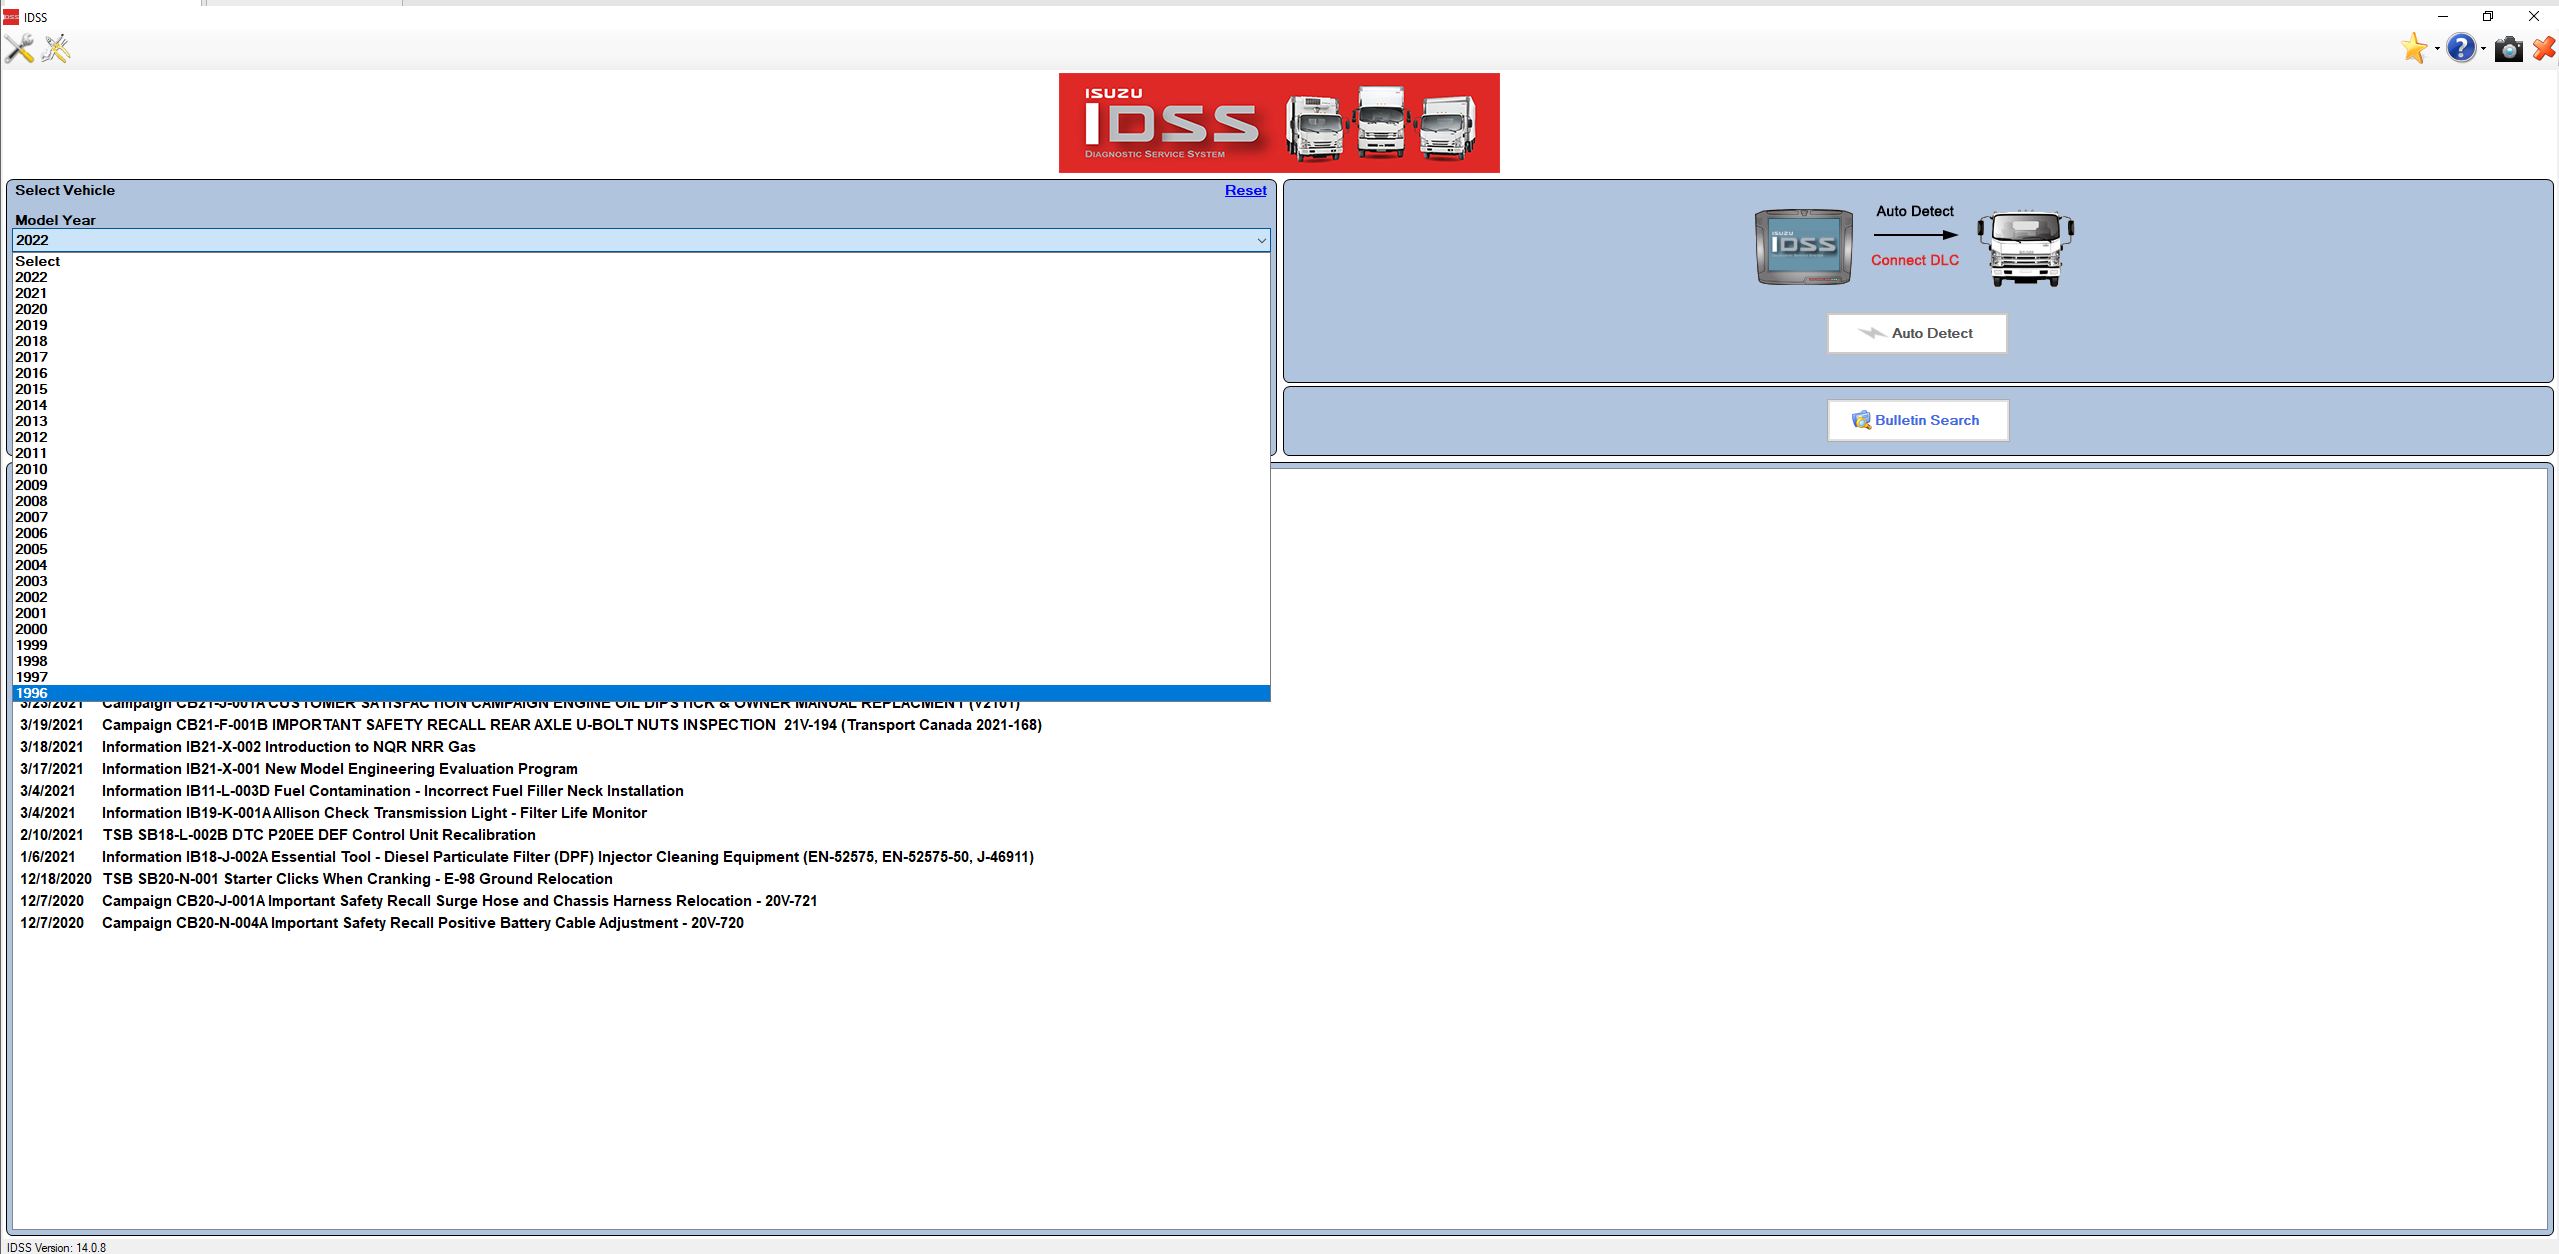Viewport: 2559px width, 1254px height.
Task: Expand the dropdown arrow beside the Help icon
Action: (2483, 50)
